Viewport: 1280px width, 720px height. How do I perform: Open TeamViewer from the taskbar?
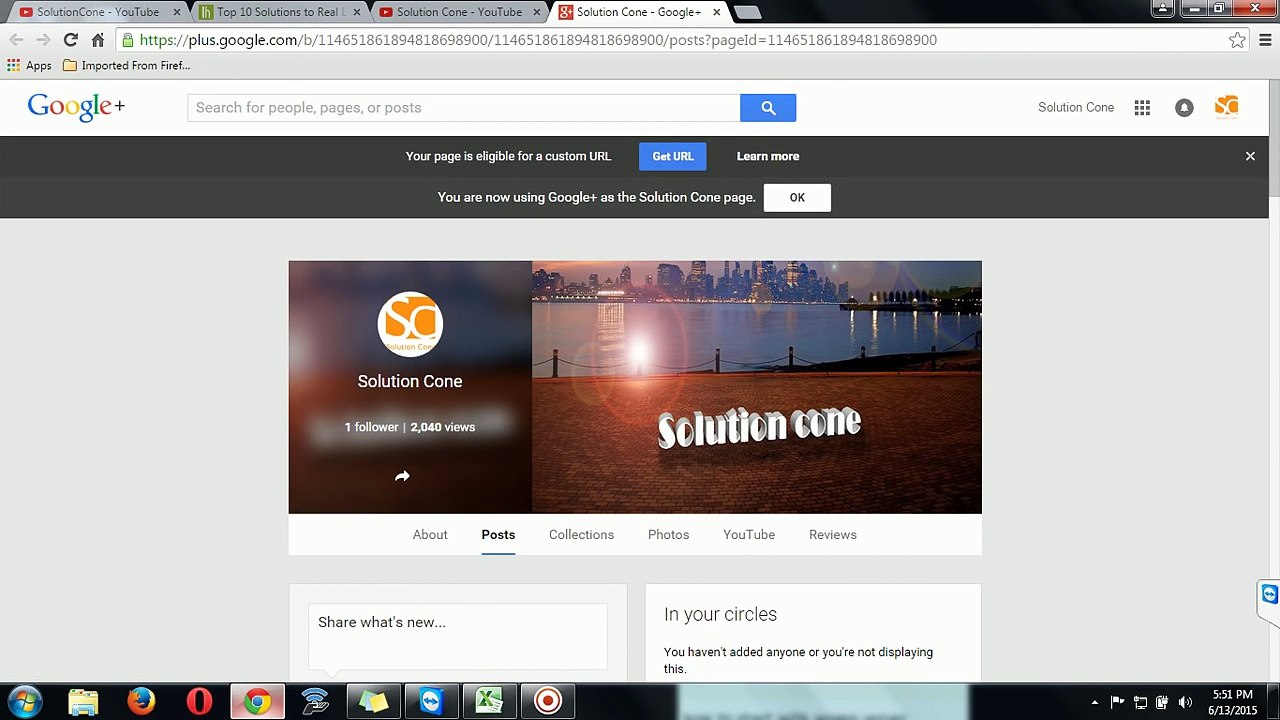(x=431, y=701)
